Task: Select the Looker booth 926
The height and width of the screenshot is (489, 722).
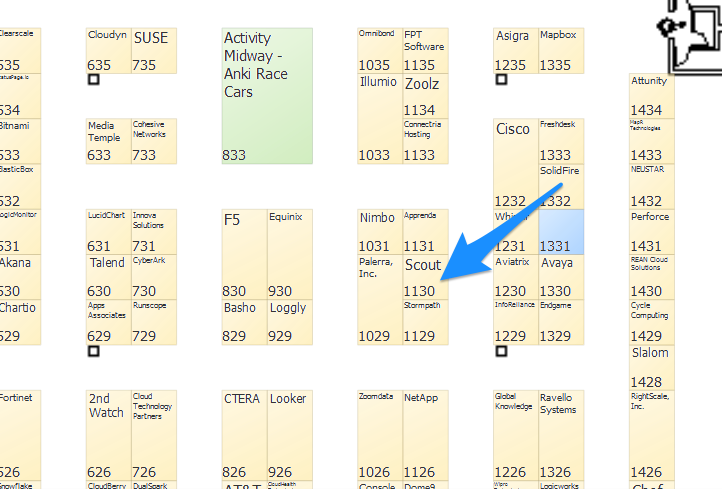Action: [x=290, y=436]
